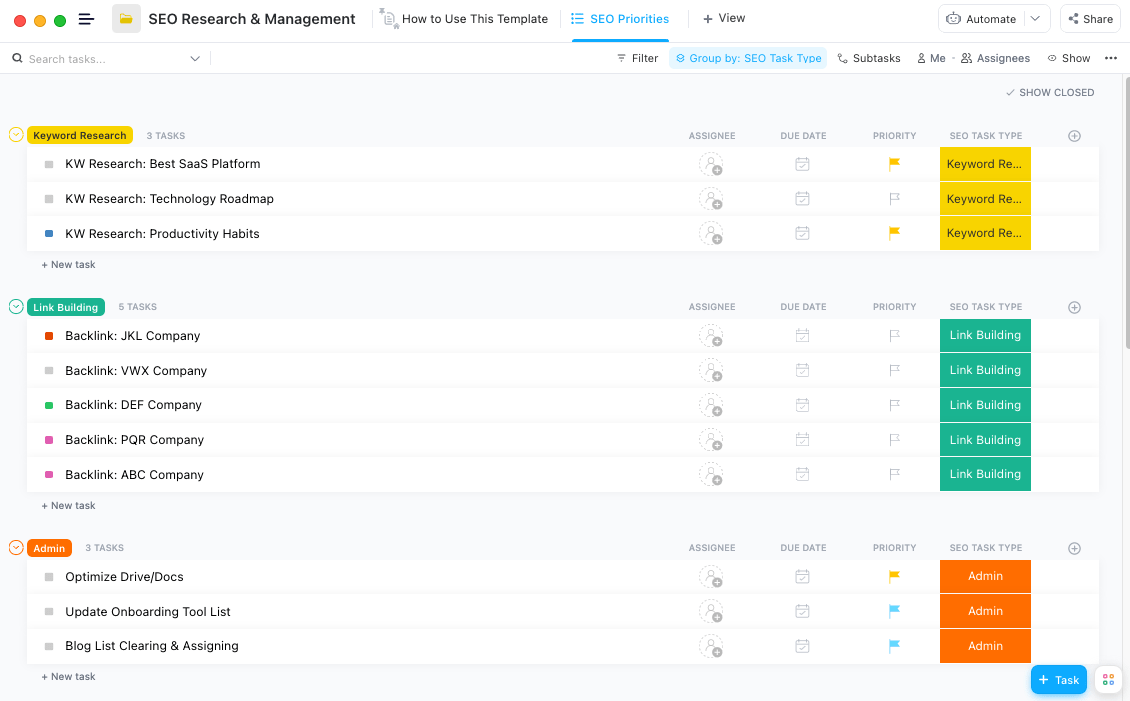Select the SEO Priorities tab
The width and height of the screenshot is (1130, 701).
pos(620,19)
